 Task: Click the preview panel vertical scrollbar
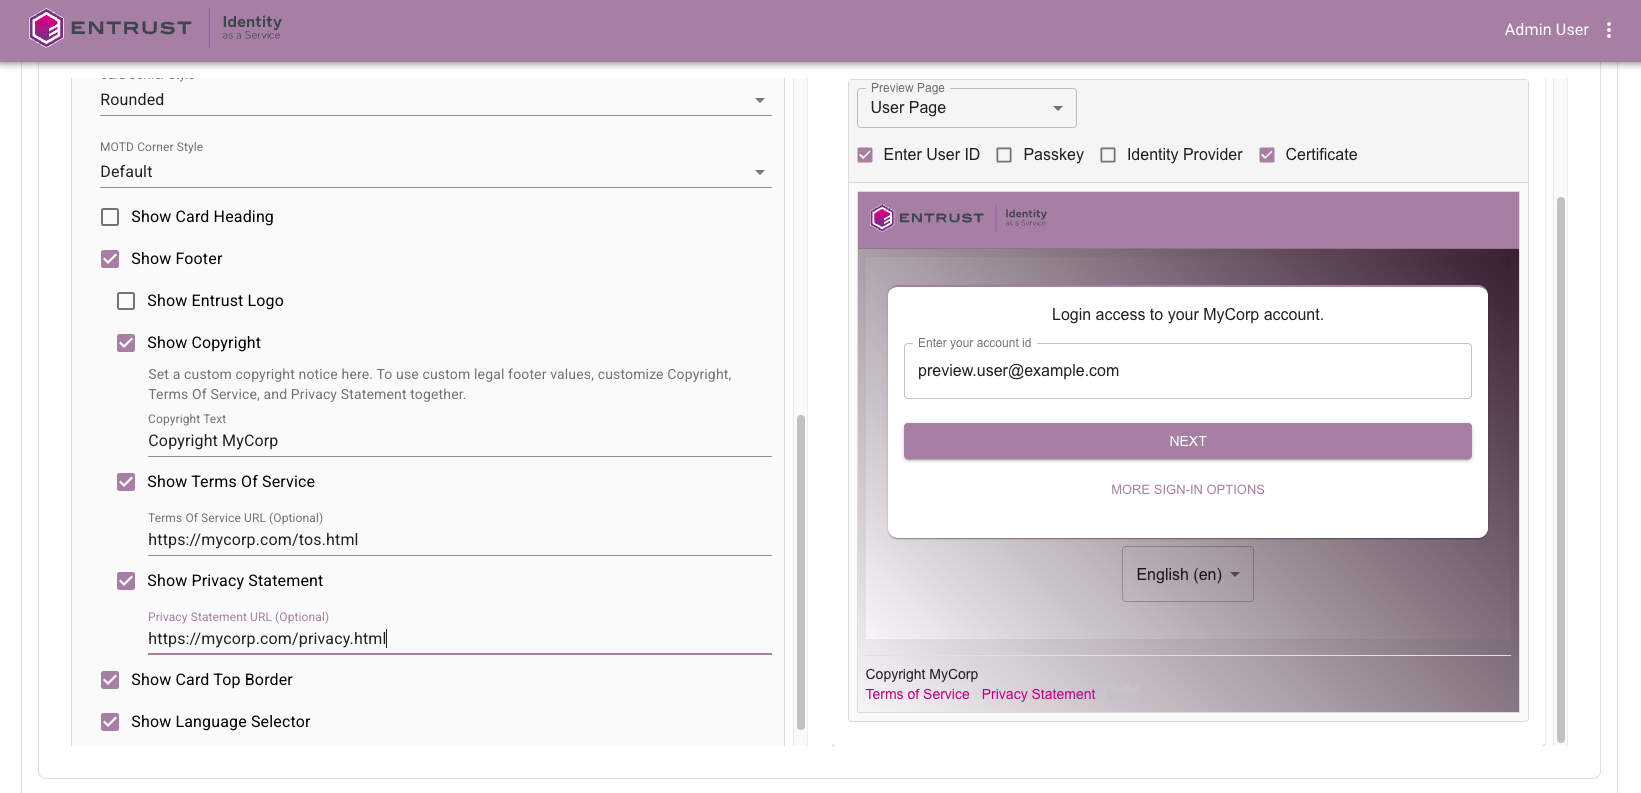1560,469
